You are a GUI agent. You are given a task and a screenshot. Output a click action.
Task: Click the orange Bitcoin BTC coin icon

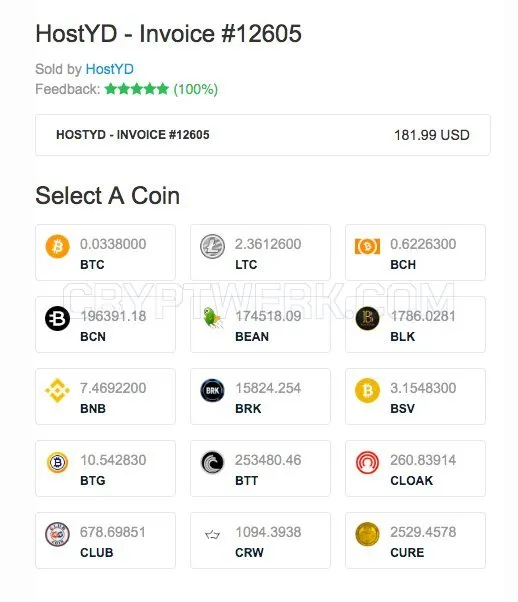pyautogui.click(x=58, y=246)
